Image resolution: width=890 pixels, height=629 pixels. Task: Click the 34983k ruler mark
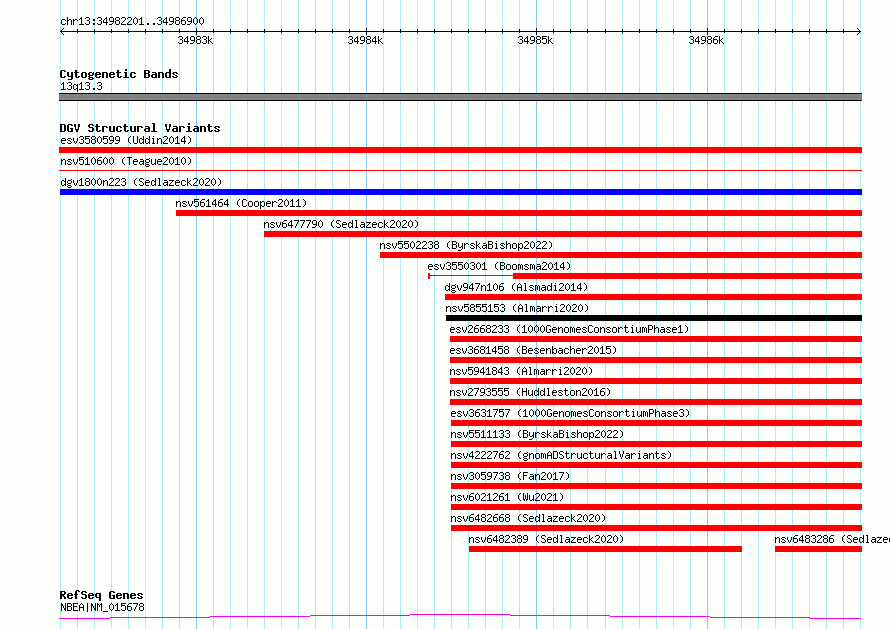click(x=195, y=40)
